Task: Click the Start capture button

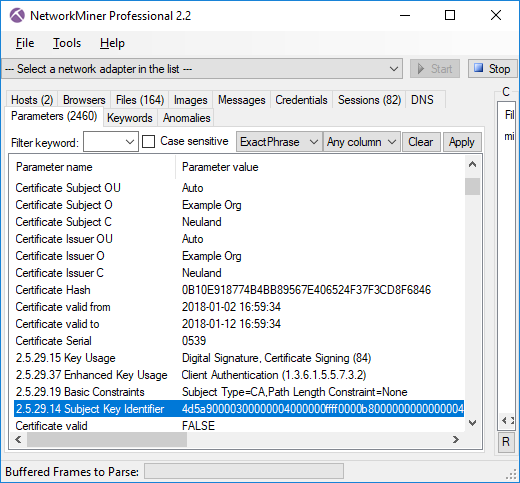Action: [x=435, y=69]
